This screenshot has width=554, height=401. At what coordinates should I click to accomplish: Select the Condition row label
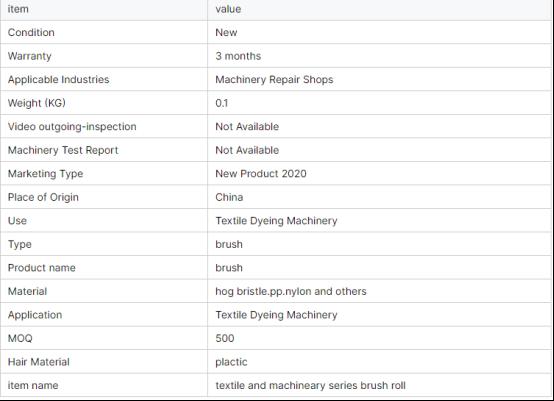[x=31, y=33]
